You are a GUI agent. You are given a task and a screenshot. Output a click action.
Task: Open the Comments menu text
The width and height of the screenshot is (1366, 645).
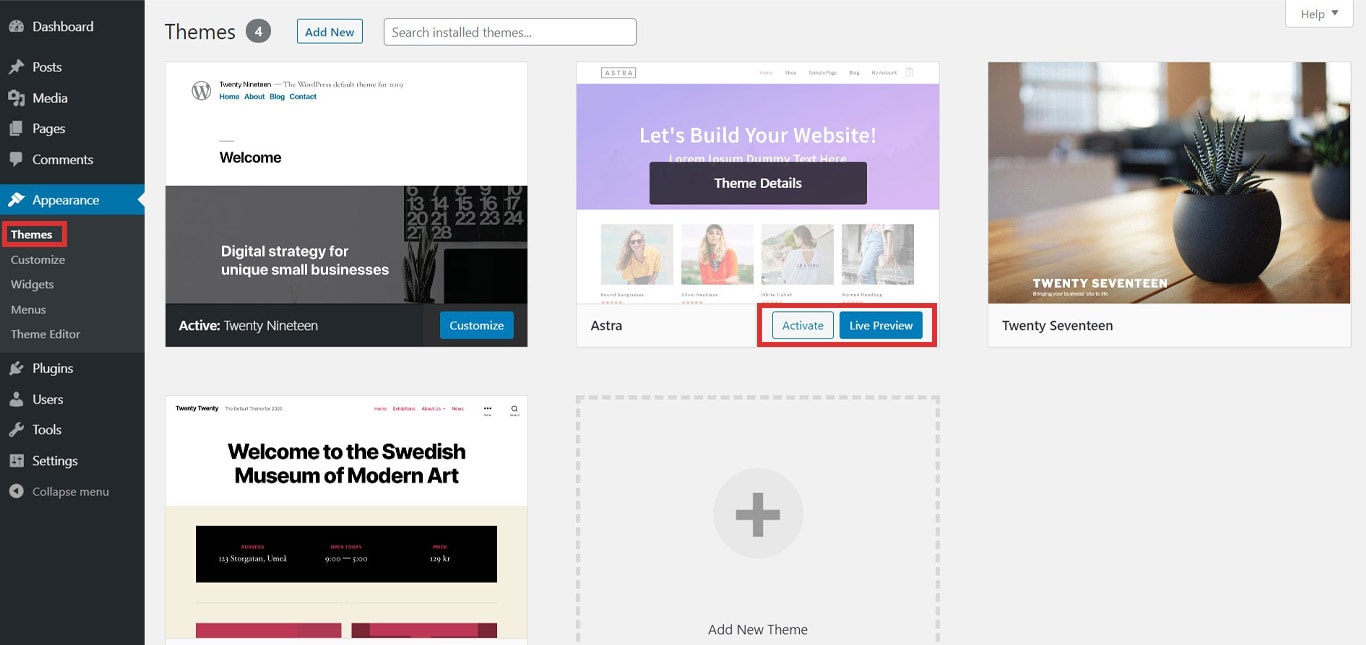coord(63,160)
